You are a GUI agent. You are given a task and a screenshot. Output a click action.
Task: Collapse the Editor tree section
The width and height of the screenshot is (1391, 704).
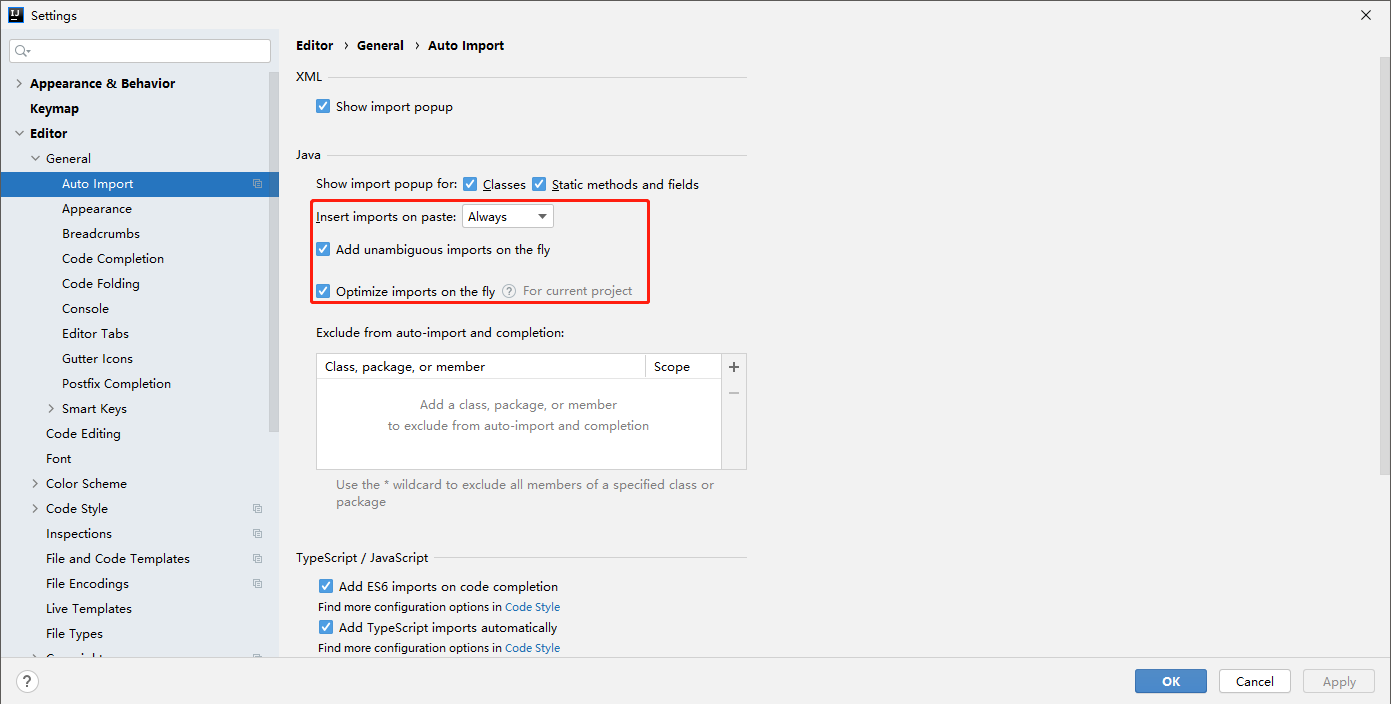coord(19,134)
